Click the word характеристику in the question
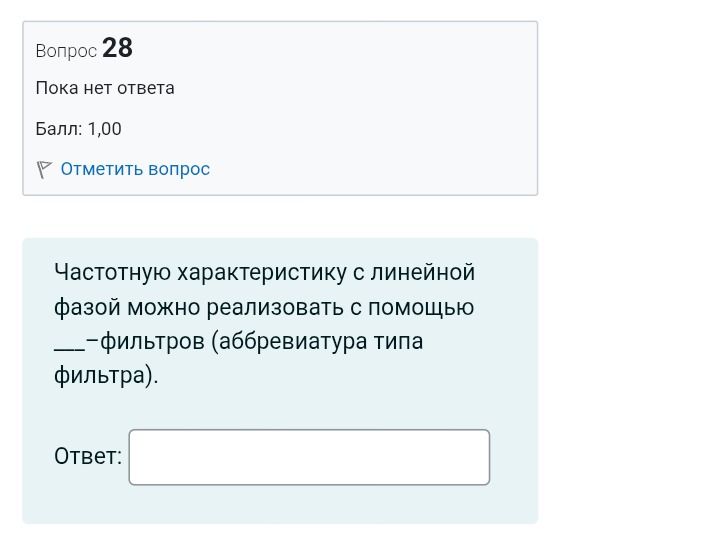The height and width of the screenshot is (545, 706). click(x=262, y=272)
